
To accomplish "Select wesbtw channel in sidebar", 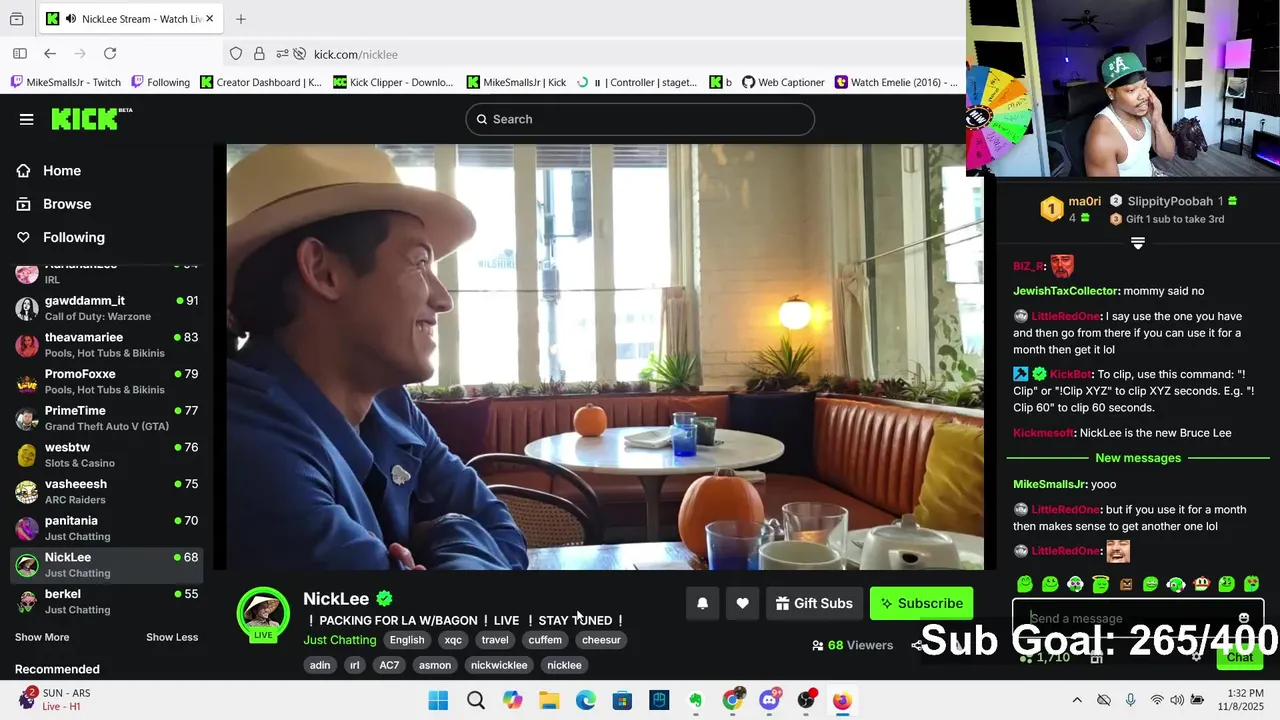I will (107, 455).
